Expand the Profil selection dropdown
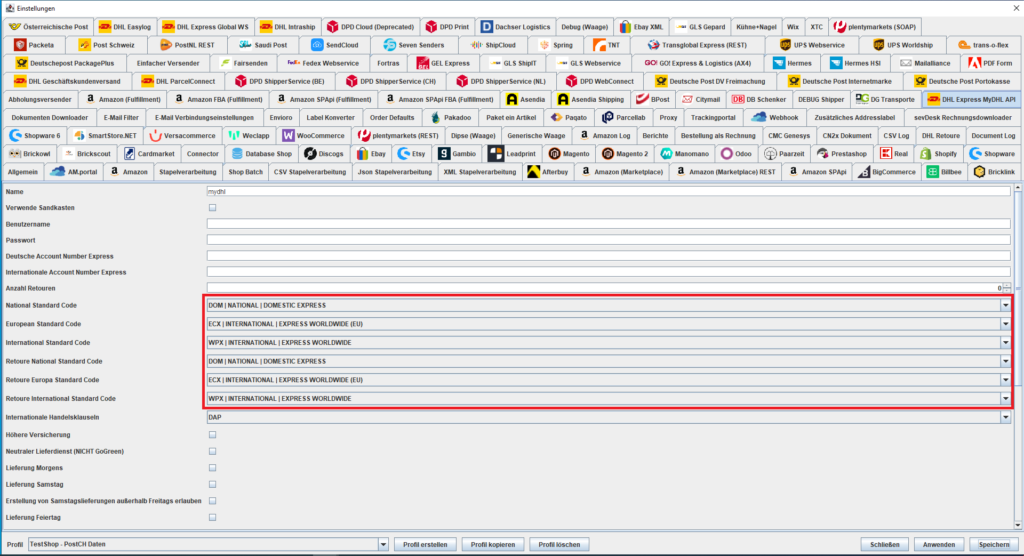The image size is (1024, 556). pos(383,544)
